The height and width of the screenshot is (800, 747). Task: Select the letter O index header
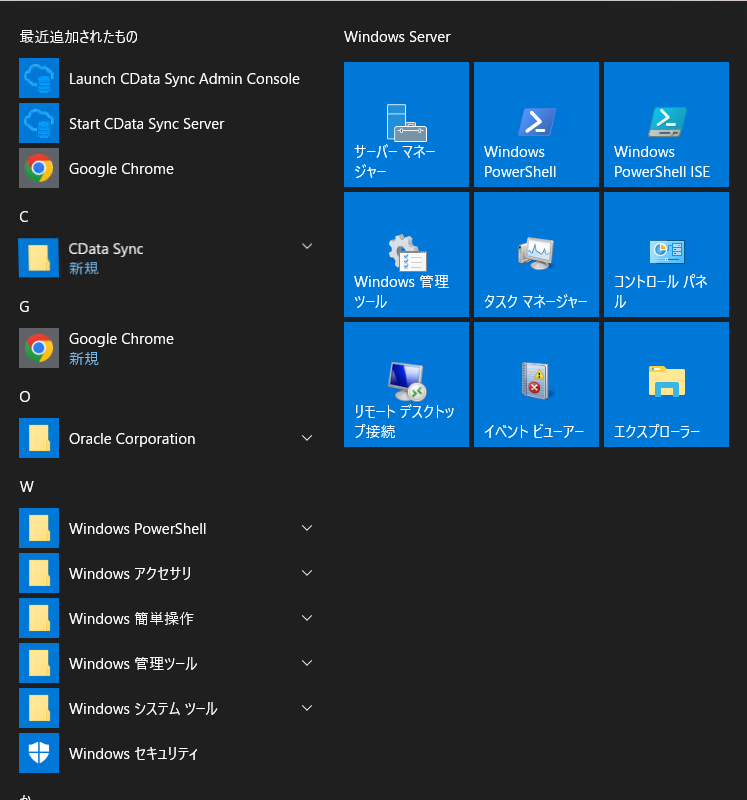click(24, 396)
